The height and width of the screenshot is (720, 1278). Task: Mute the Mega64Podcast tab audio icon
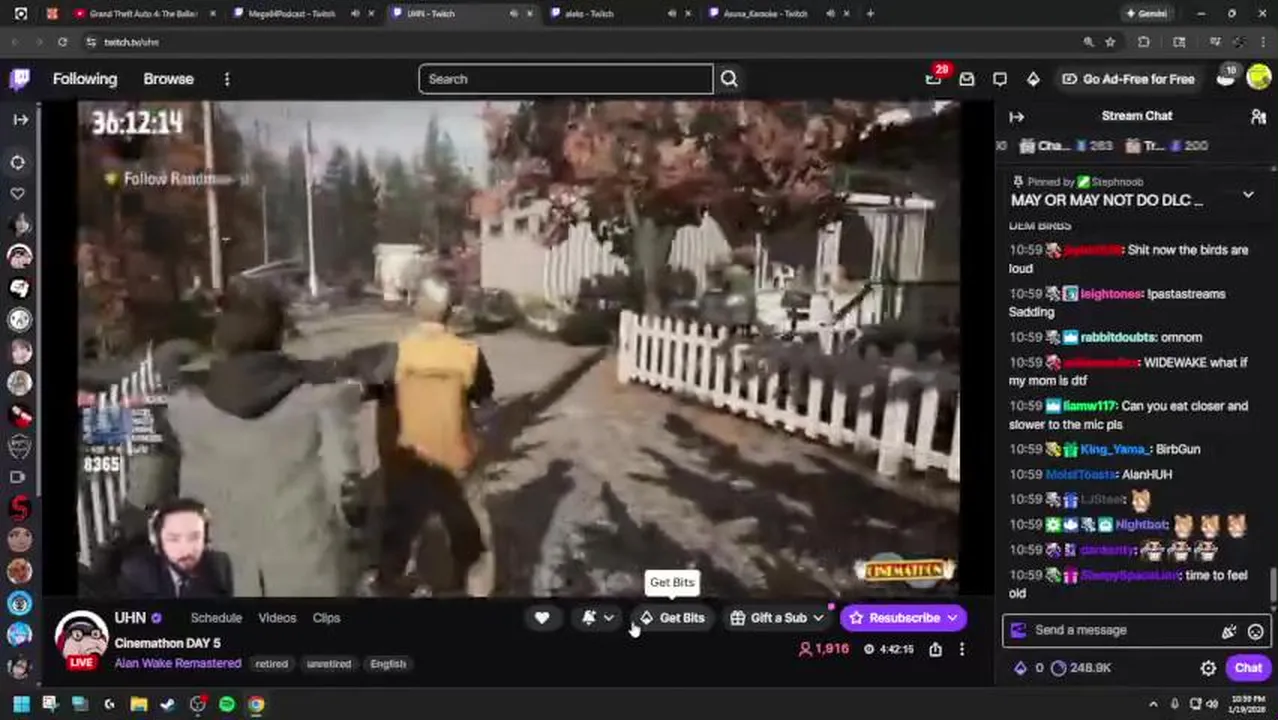(x=355, y=13)
